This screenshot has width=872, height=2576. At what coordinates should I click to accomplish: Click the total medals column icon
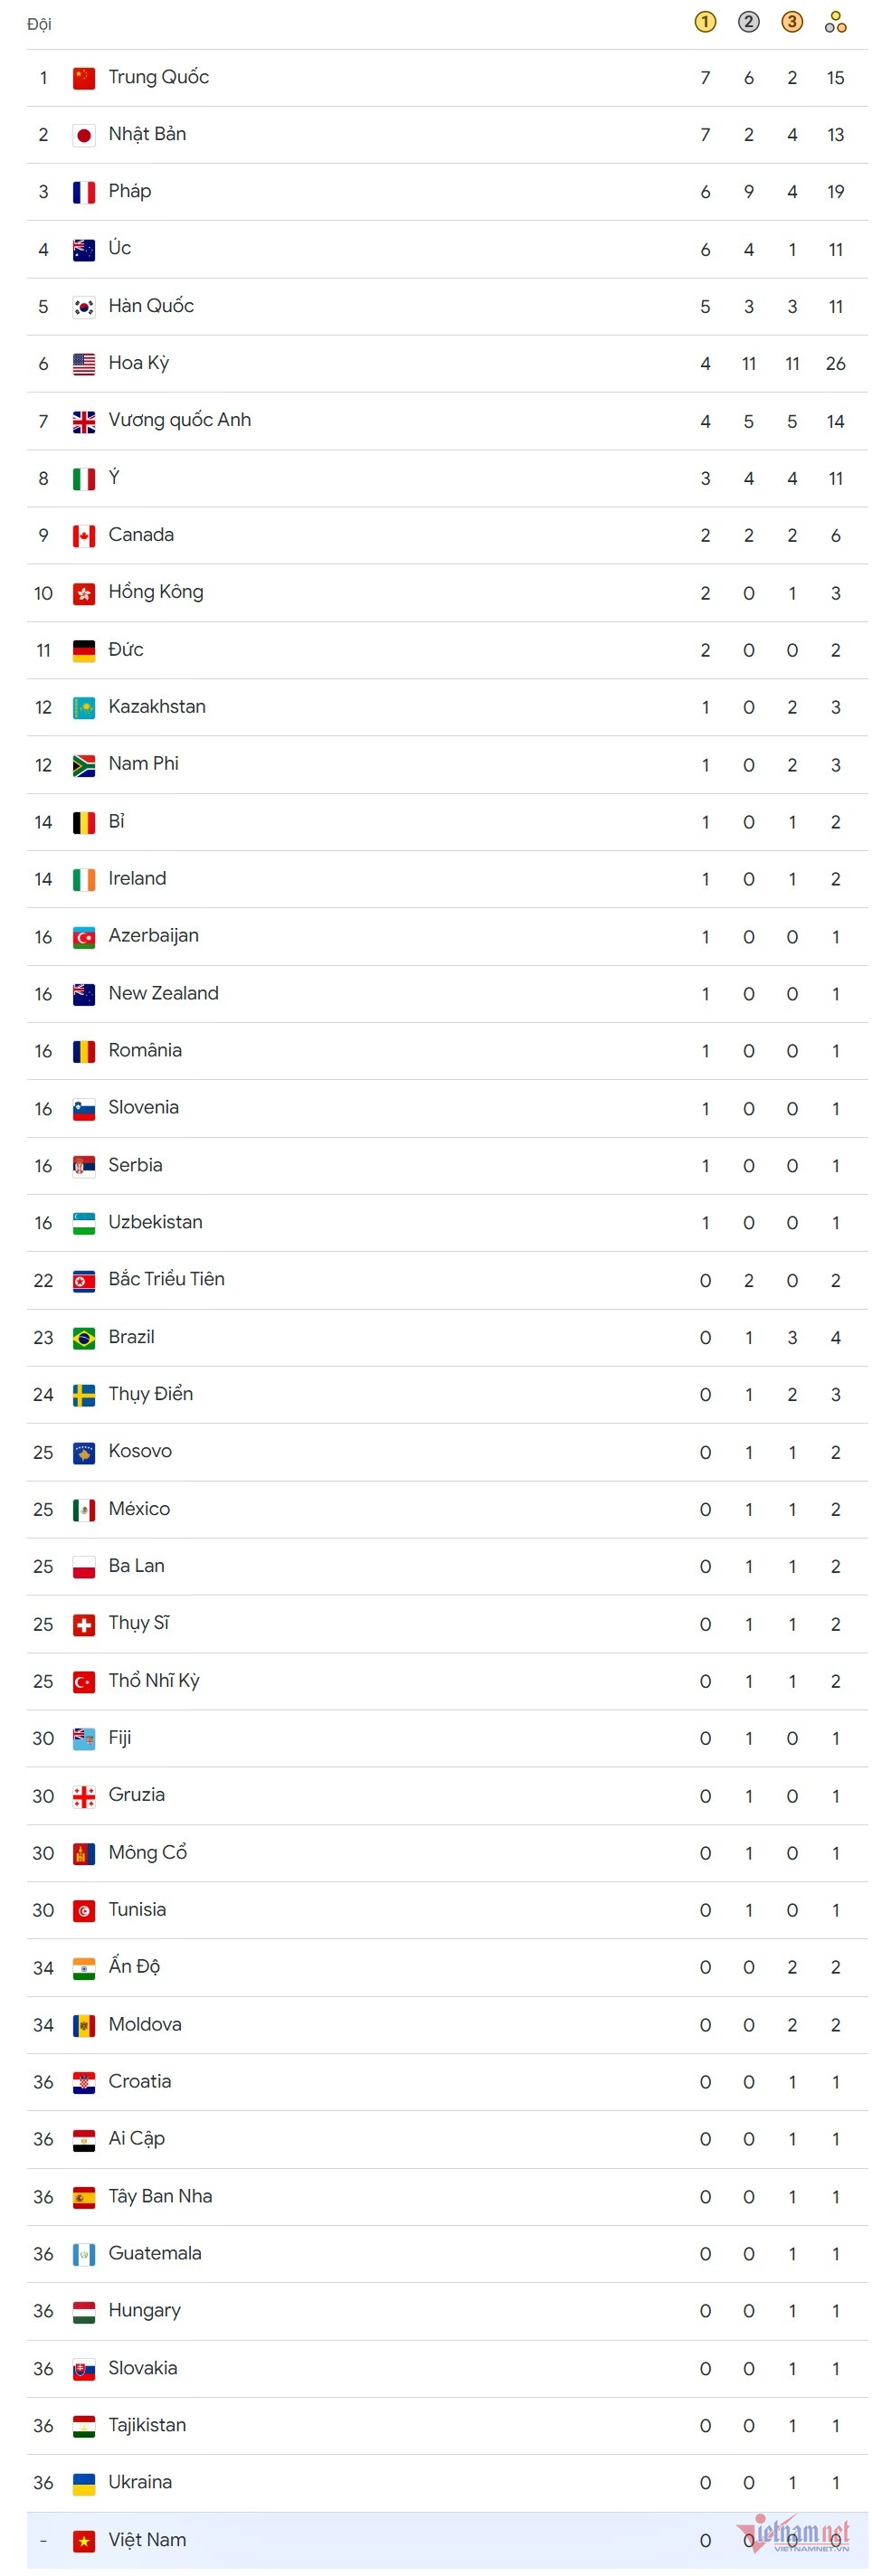[x=835, y=22]
